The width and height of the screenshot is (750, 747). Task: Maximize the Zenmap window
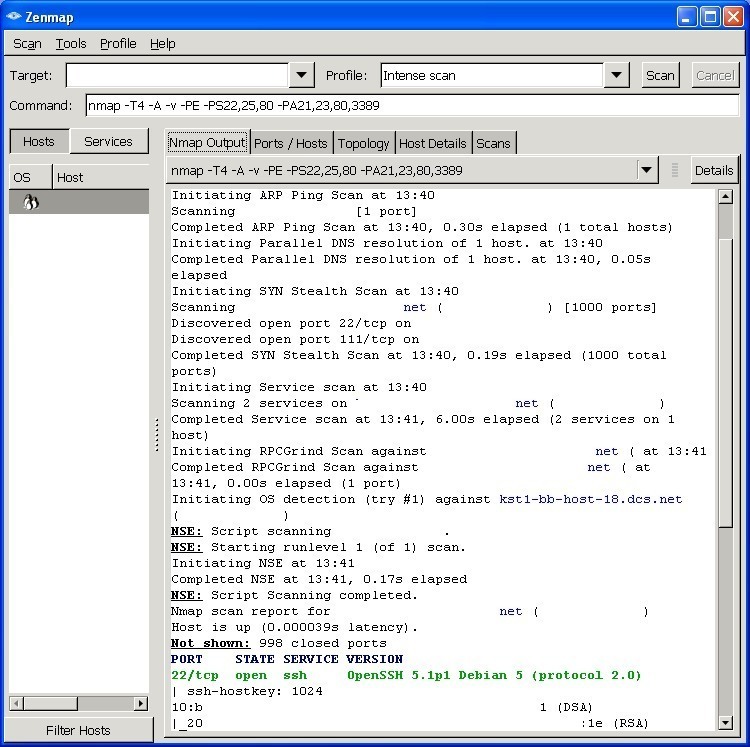710,17
